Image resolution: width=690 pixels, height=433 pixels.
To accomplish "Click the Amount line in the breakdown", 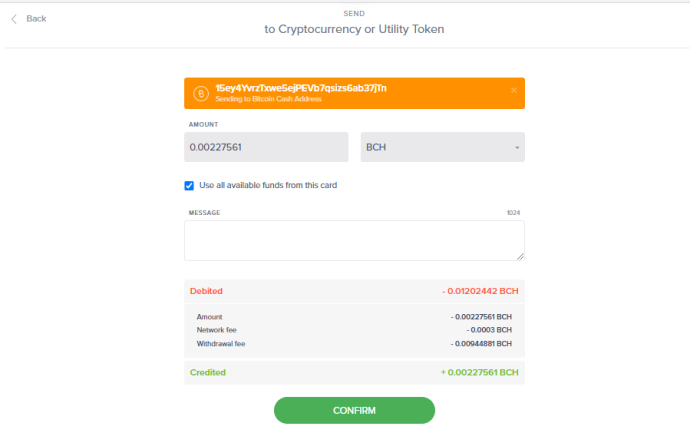I will pyautogui.click(x=354, y=317).
